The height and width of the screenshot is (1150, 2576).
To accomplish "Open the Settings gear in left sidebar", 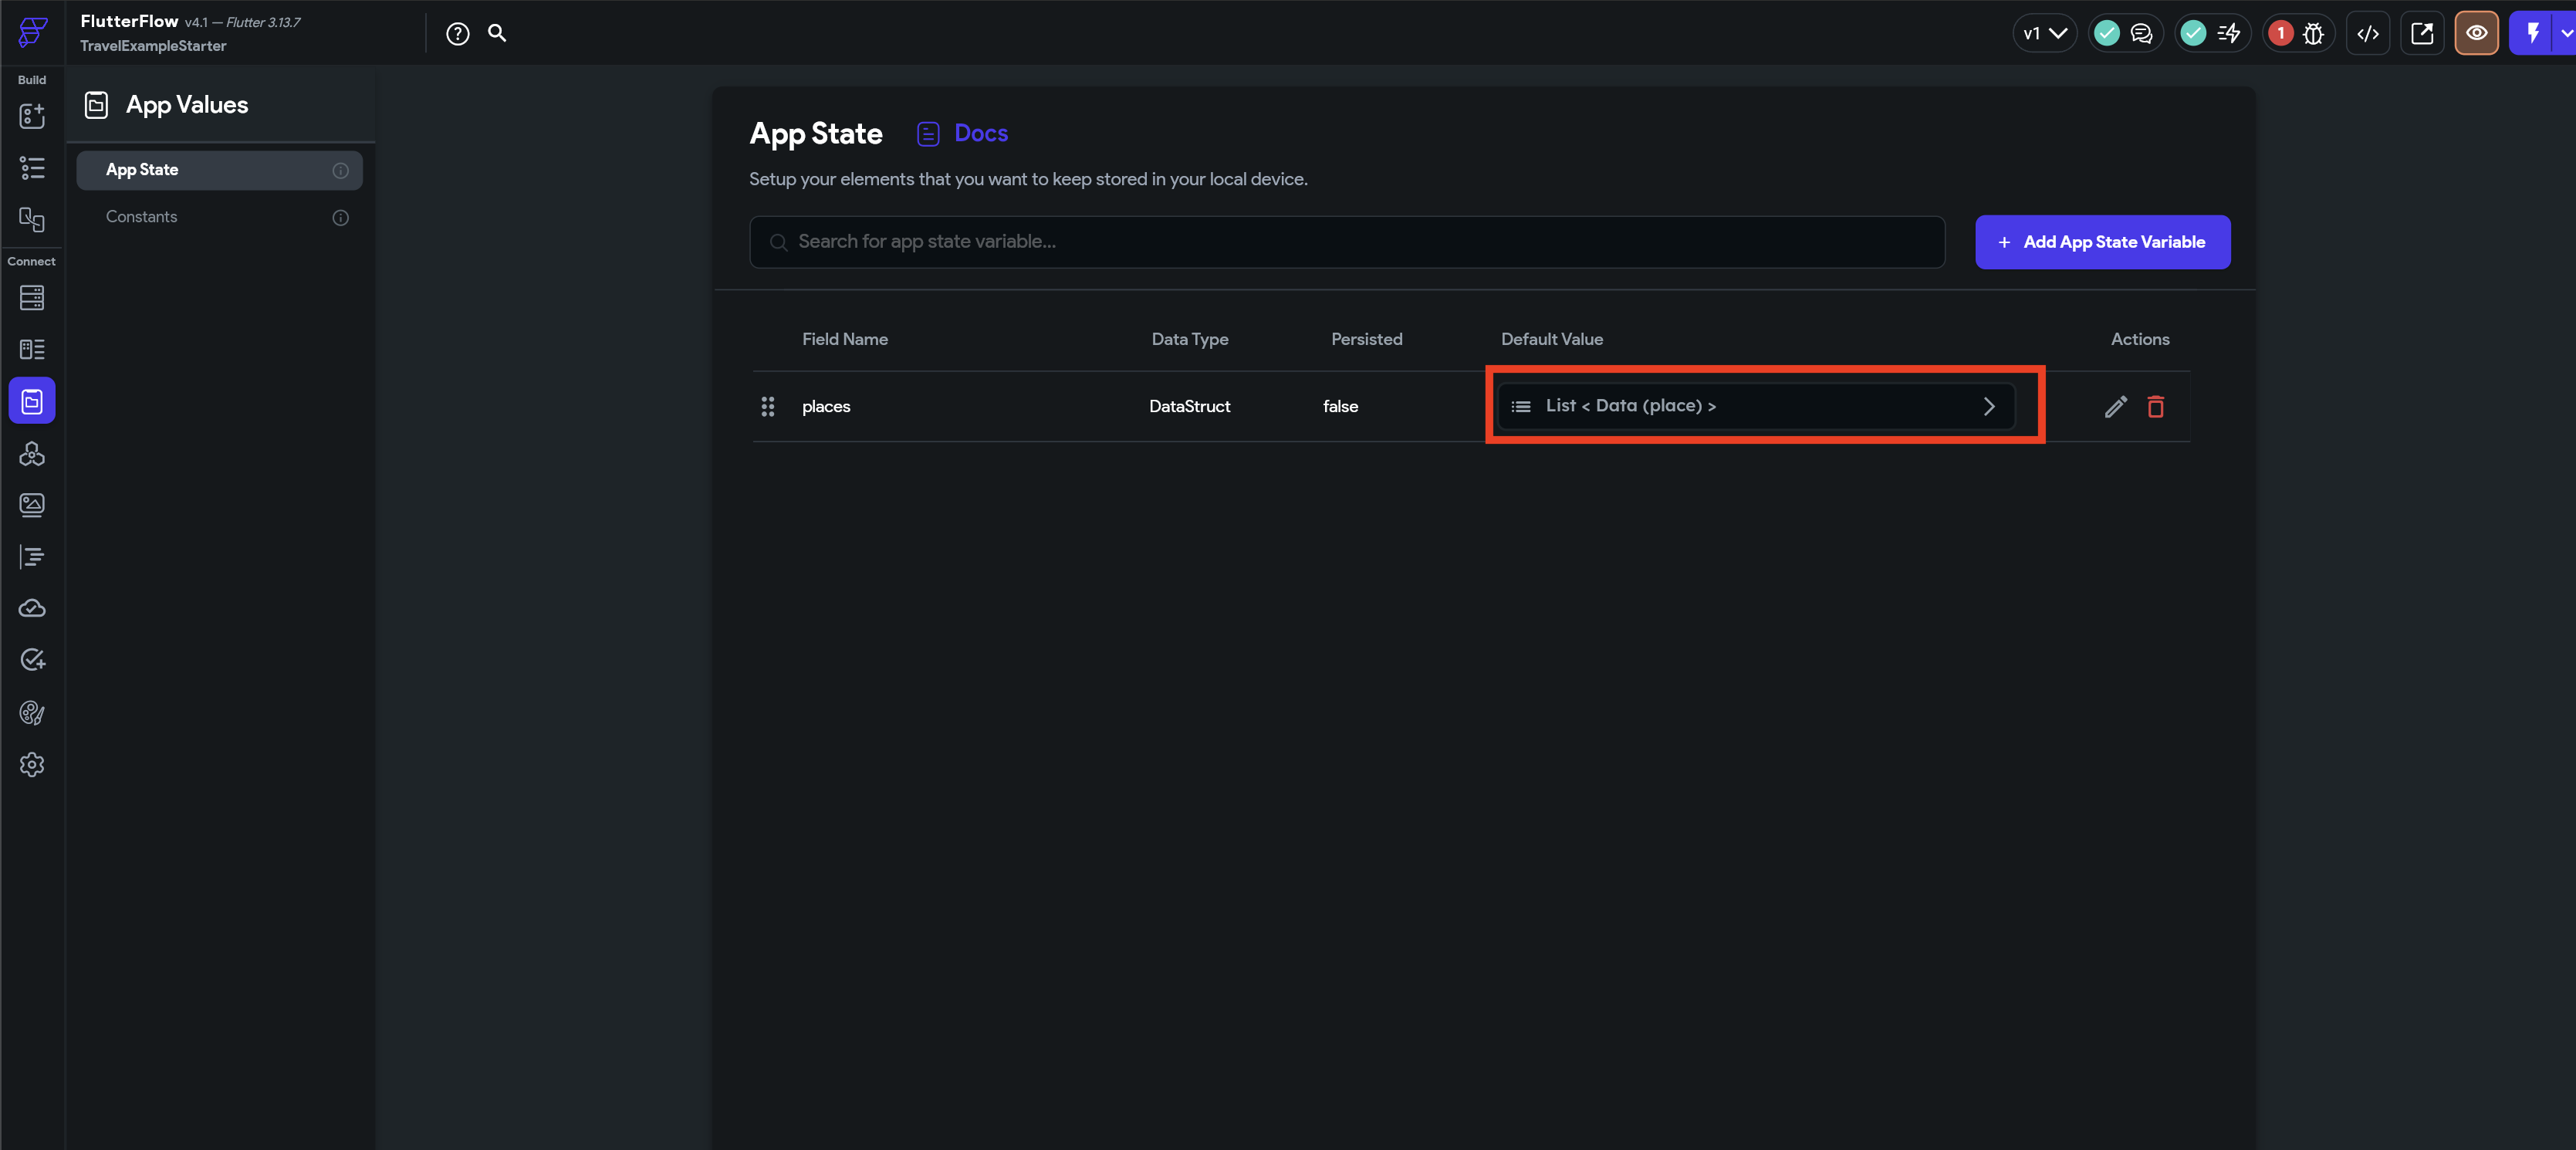I will (x=32, y=765).
